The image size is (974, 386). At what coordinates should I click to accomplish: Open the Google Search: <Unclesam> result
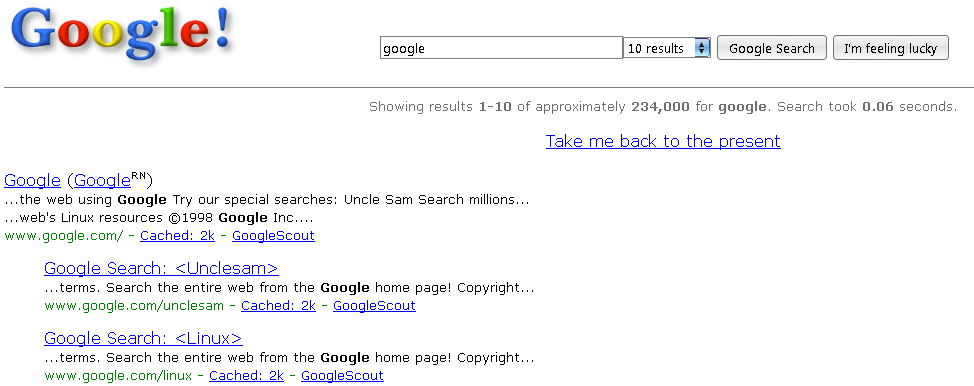(x=162, y=268)
